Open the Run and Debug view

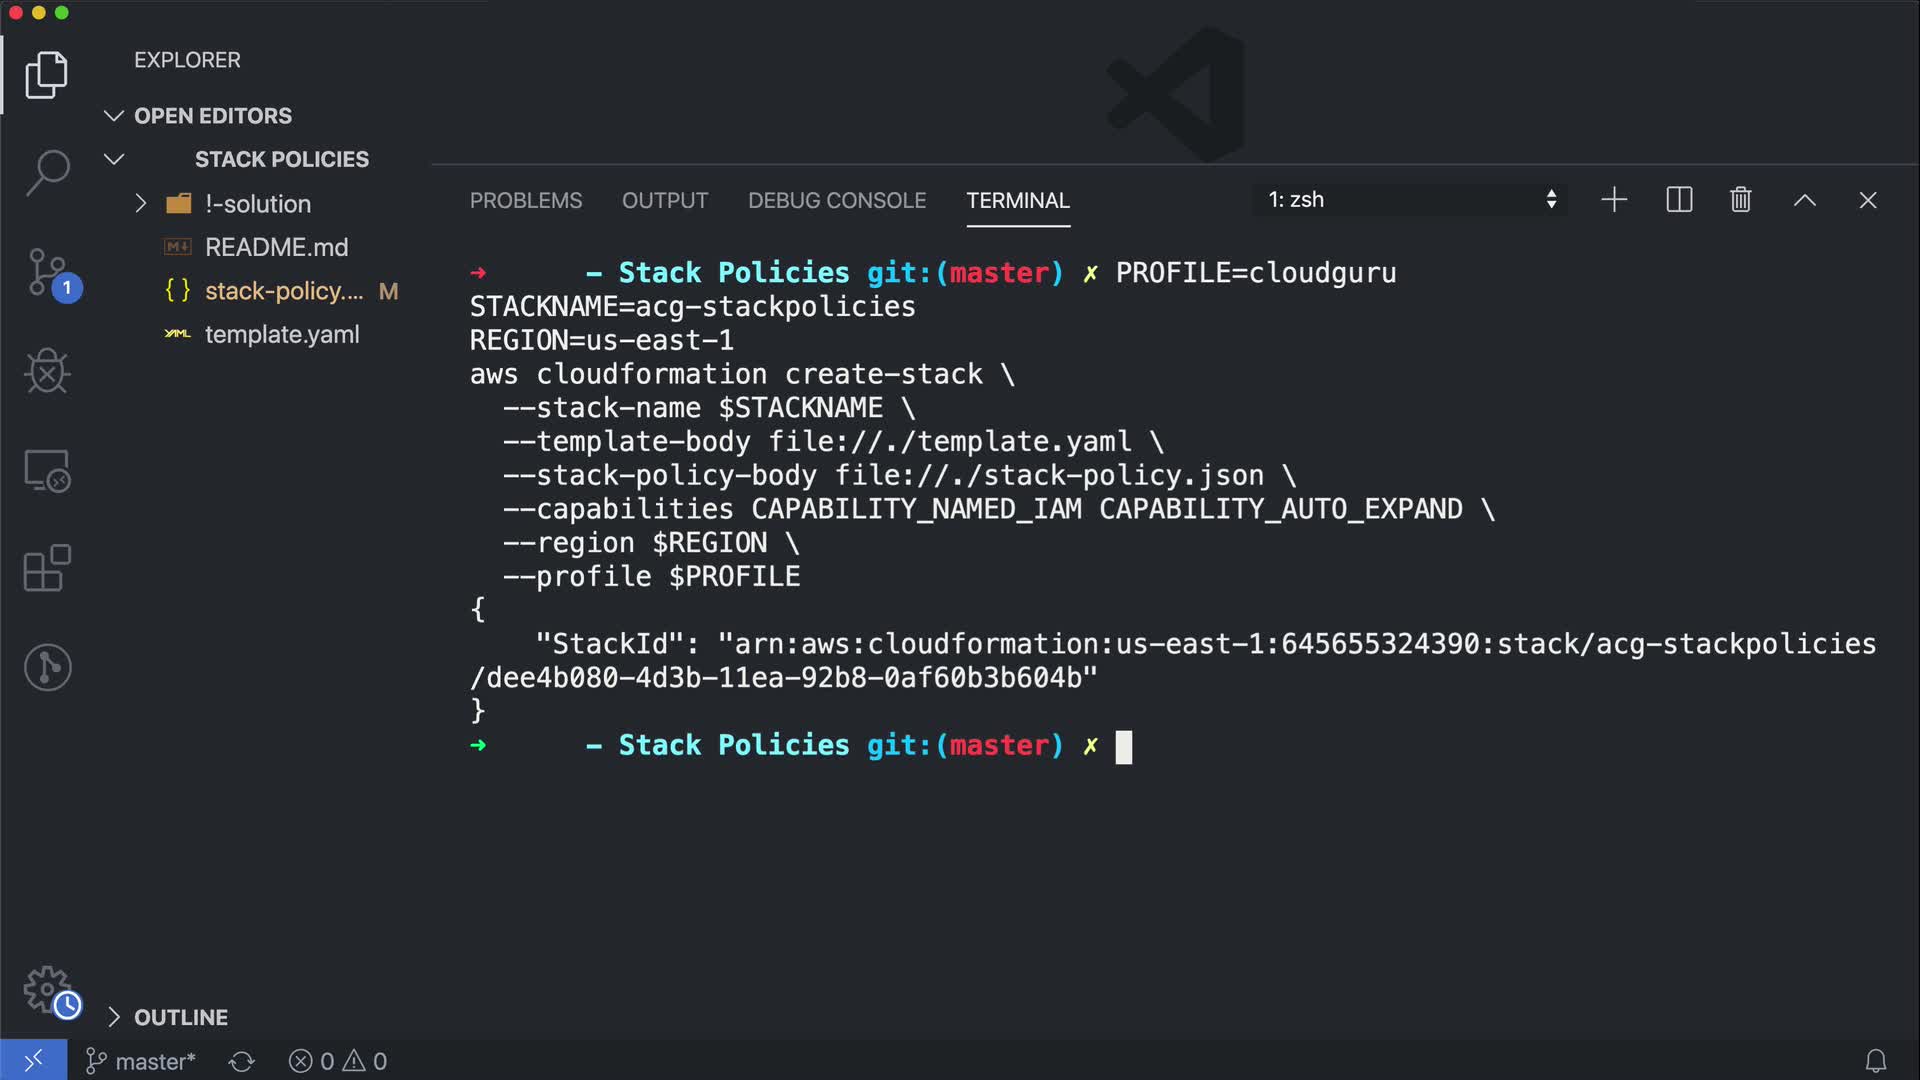point(46,371)
